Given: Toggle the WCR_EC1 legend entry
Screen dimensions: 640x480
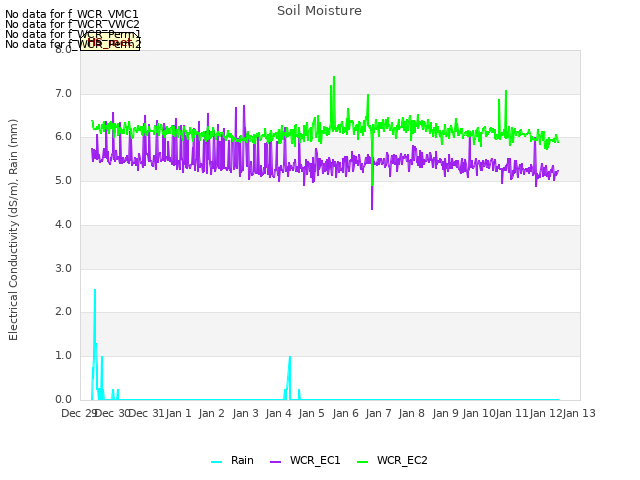Looking at the screenshot, I should coord(305,460).
